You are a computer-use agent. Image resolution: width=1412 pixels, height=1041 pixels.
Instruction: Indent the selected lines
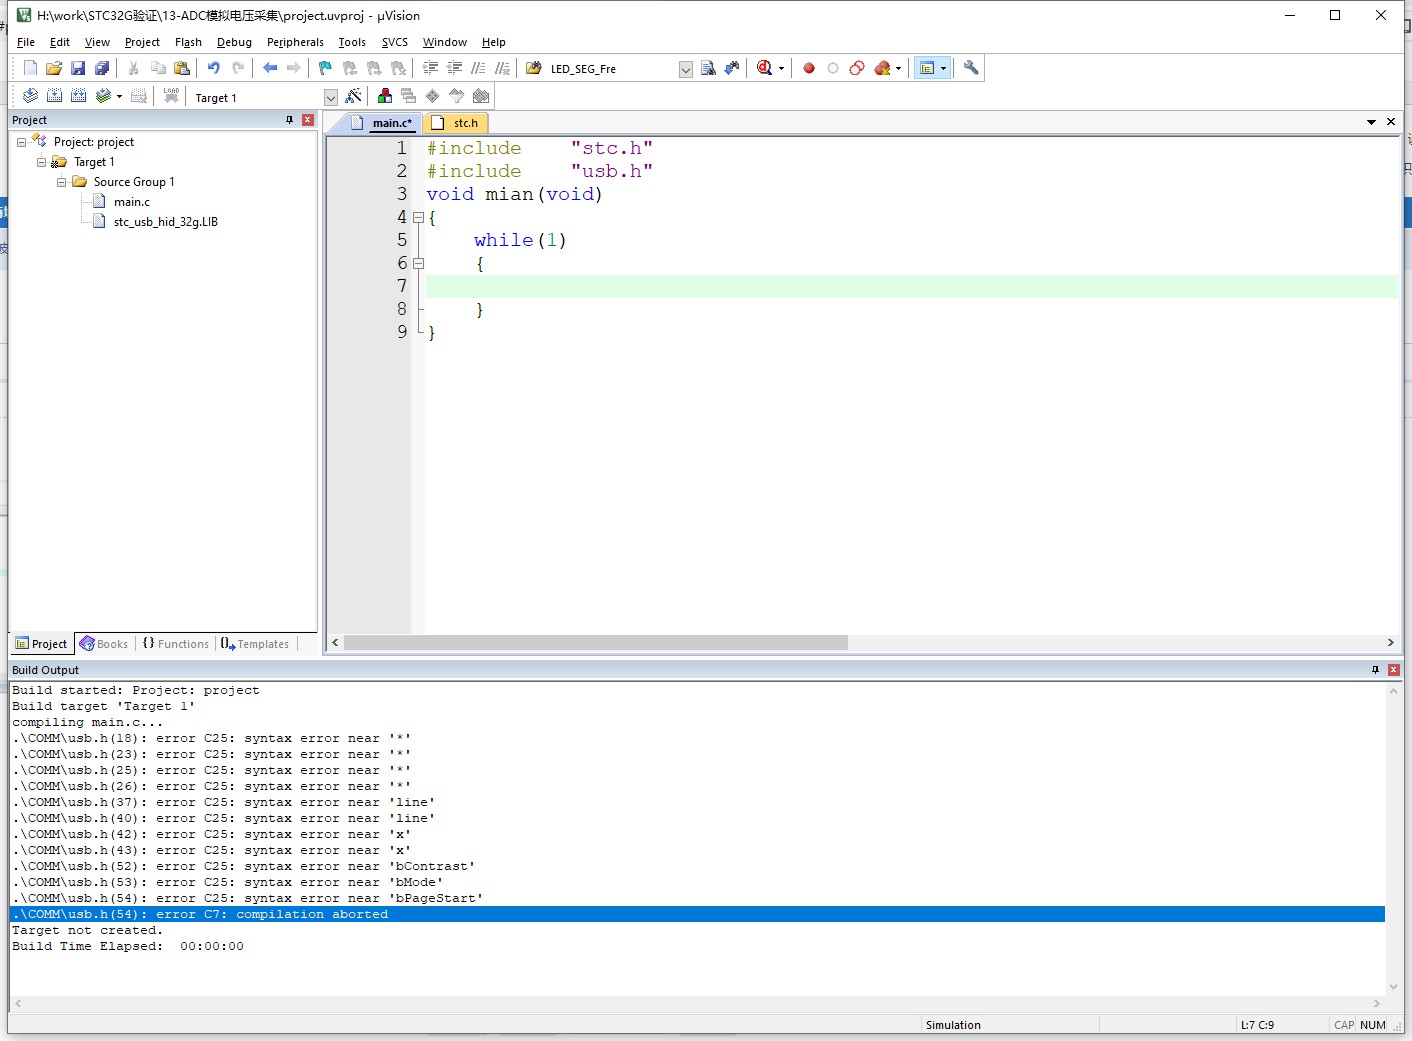point(430,68)
